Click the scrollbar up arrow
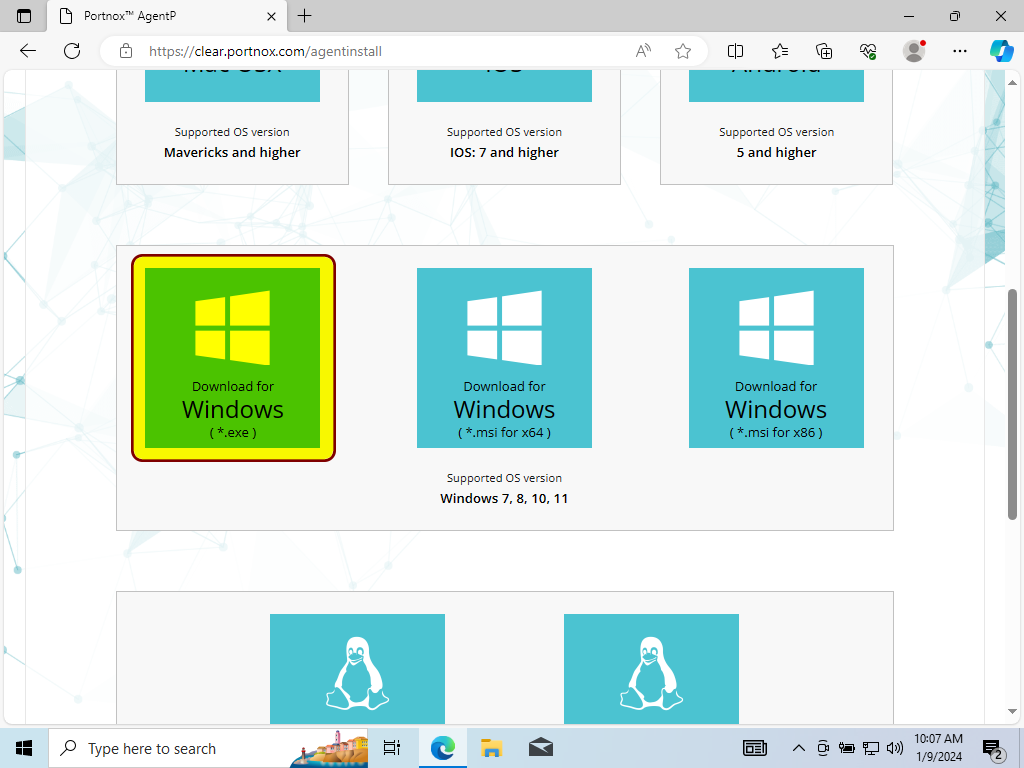 click(x=1012, y=82)
